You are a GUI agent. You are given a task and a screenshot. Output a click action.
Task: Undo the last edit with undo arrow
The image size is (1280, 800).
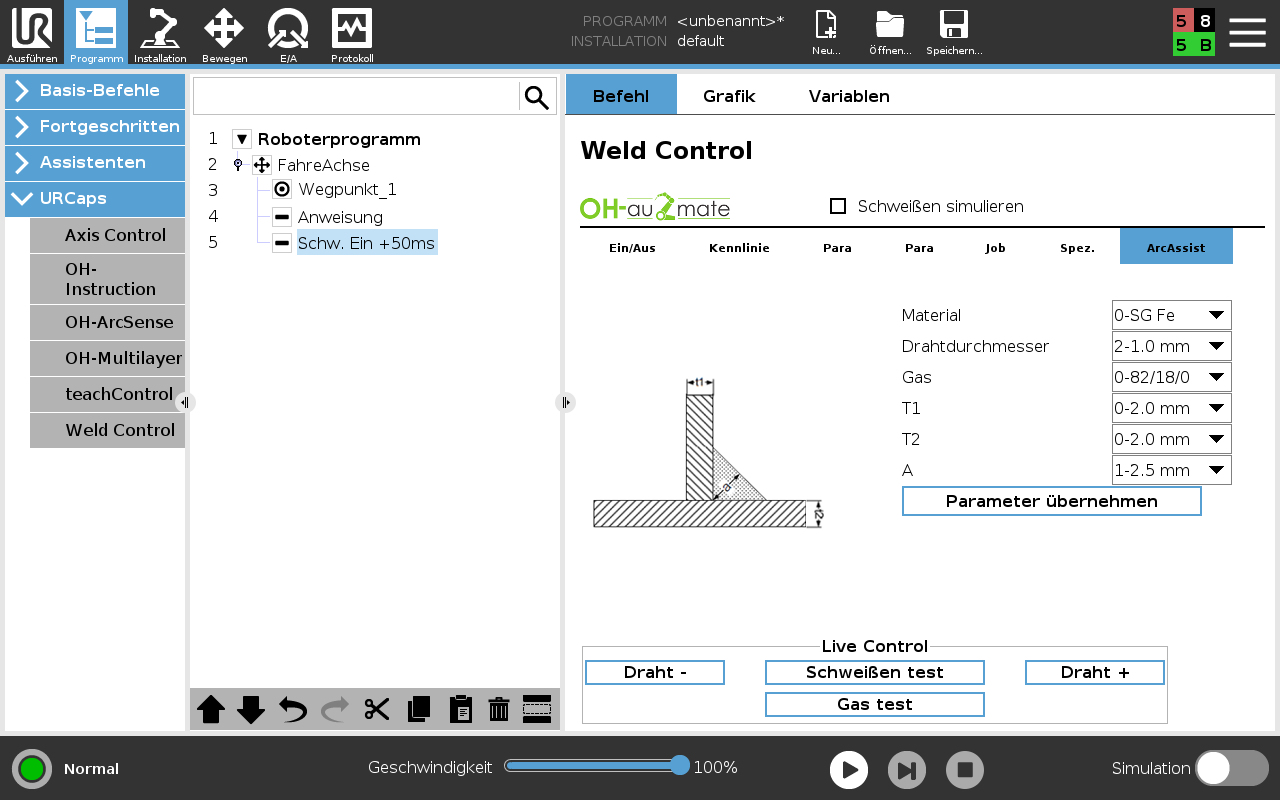pos(291,709)
